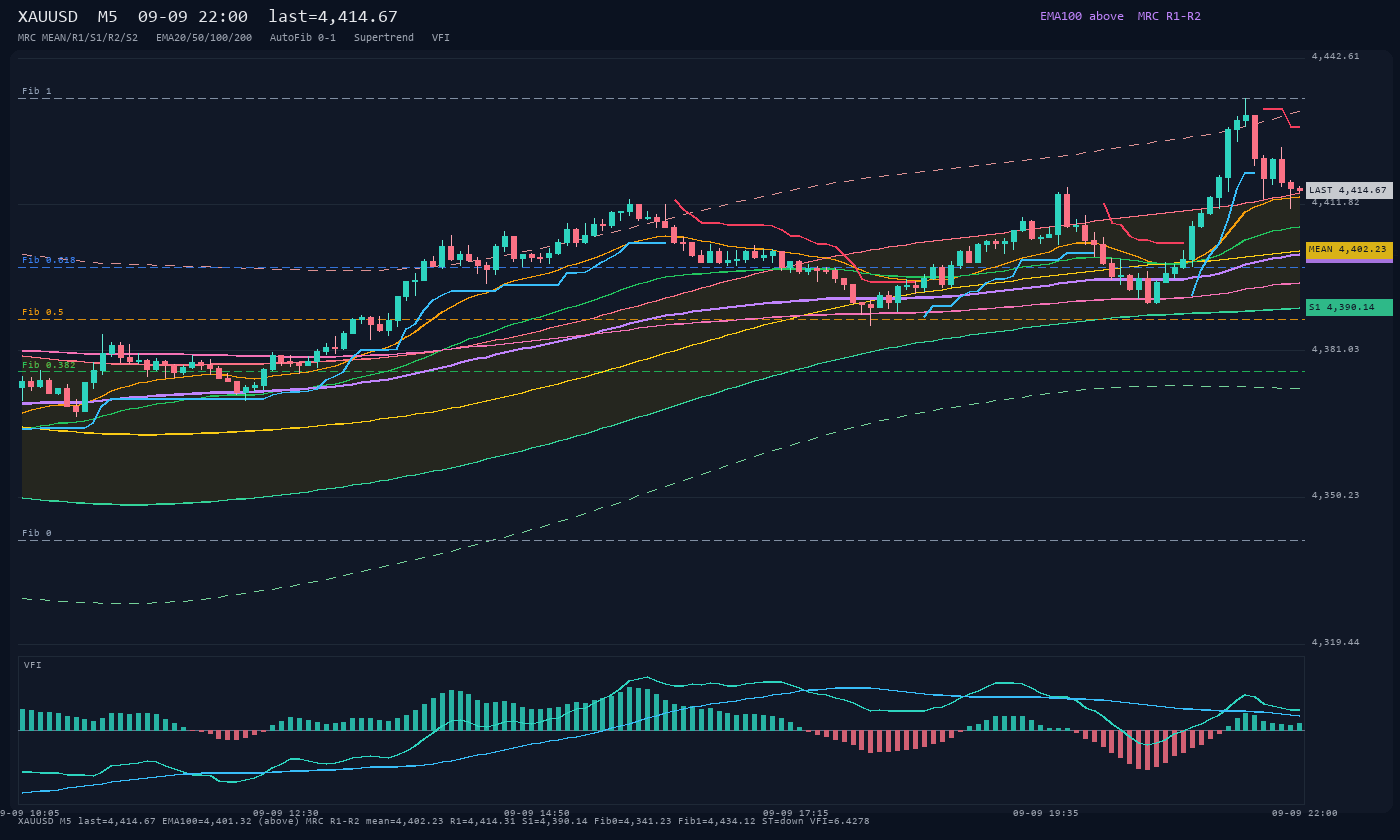This screenshot has height=840, width=1400.
Task: Click the 4,381.03 price axis label
Action: tap(1336, 349)
